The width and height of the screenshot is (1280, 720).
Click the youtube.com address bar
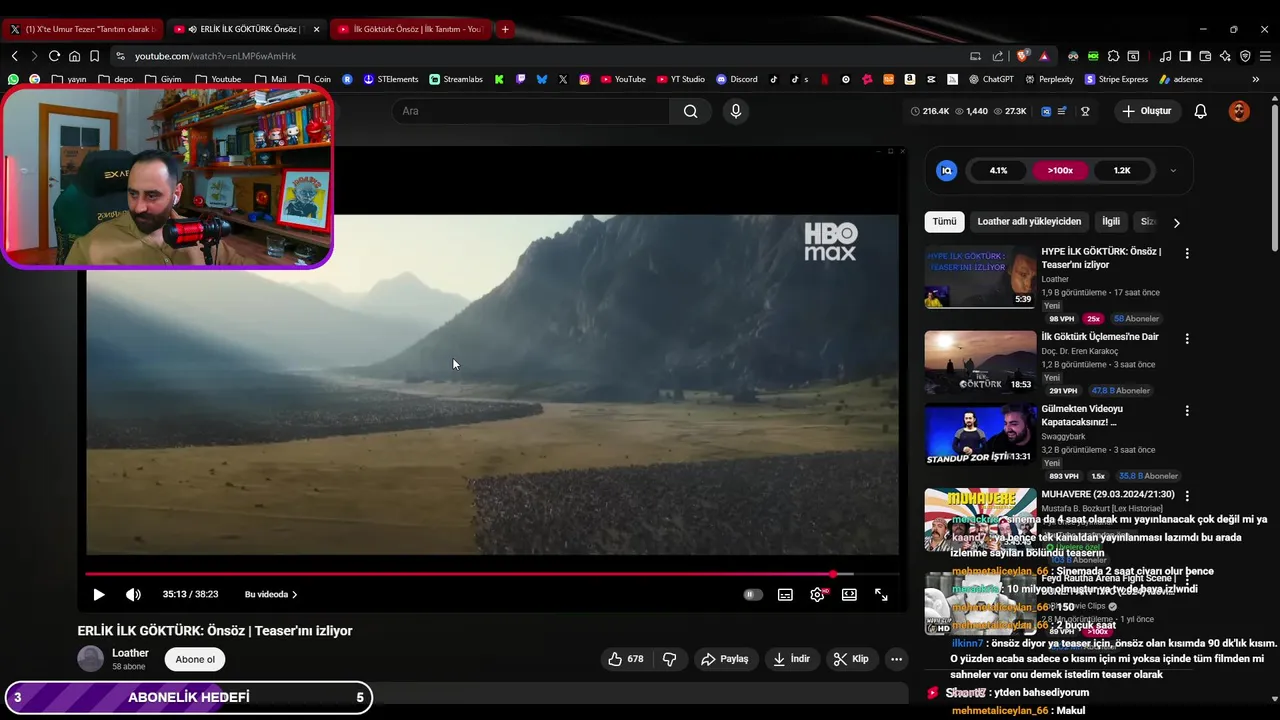540,56
